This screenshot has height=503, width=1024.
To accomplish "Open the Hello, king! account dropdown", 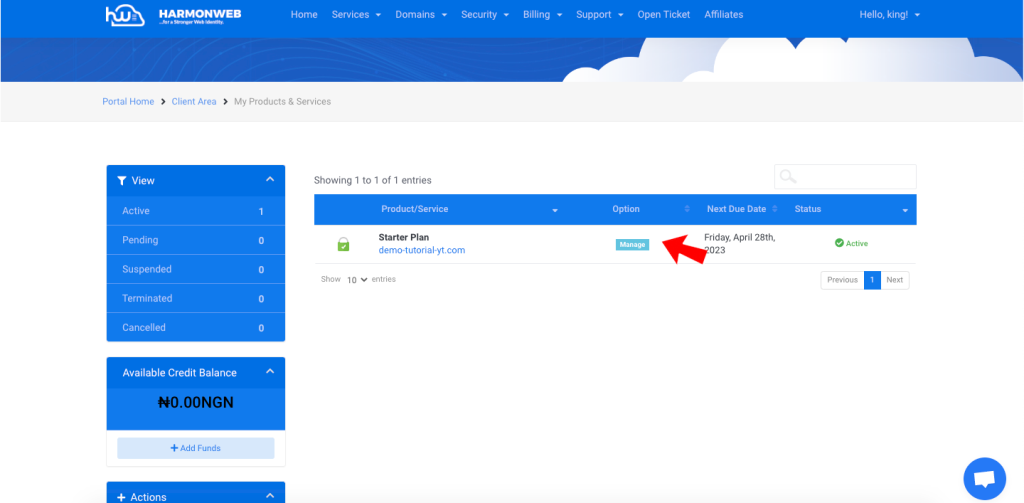I will (x=889, y=15).
